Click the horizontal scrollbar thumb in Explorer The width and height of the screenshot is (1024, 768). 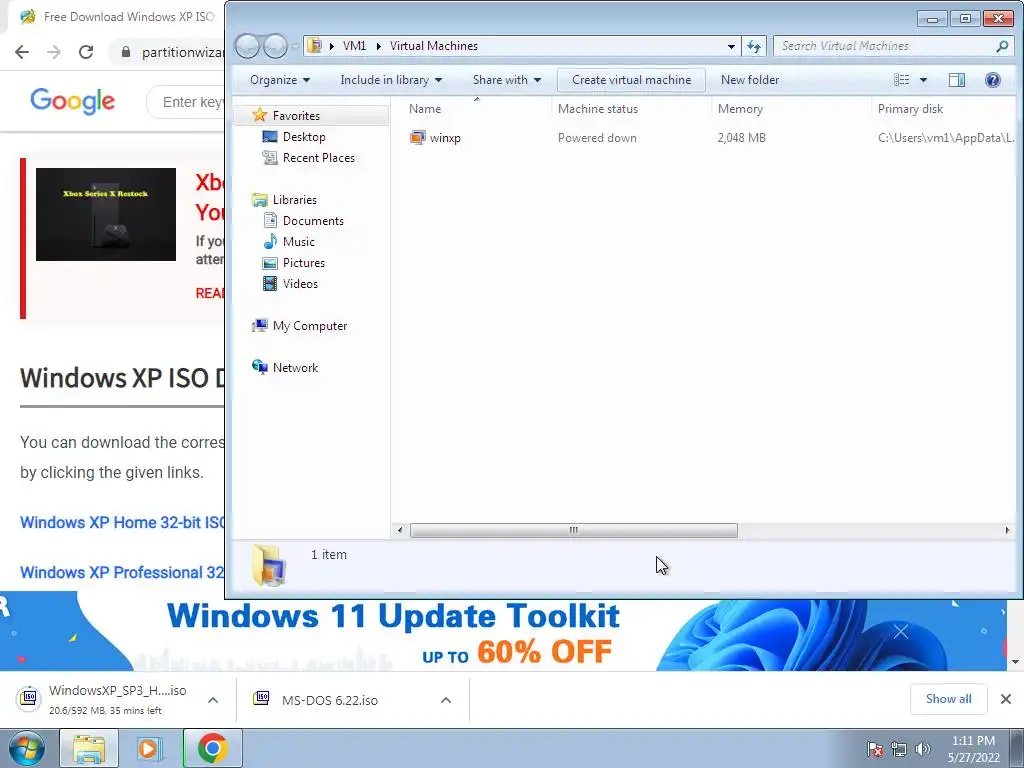coord(573,530)
